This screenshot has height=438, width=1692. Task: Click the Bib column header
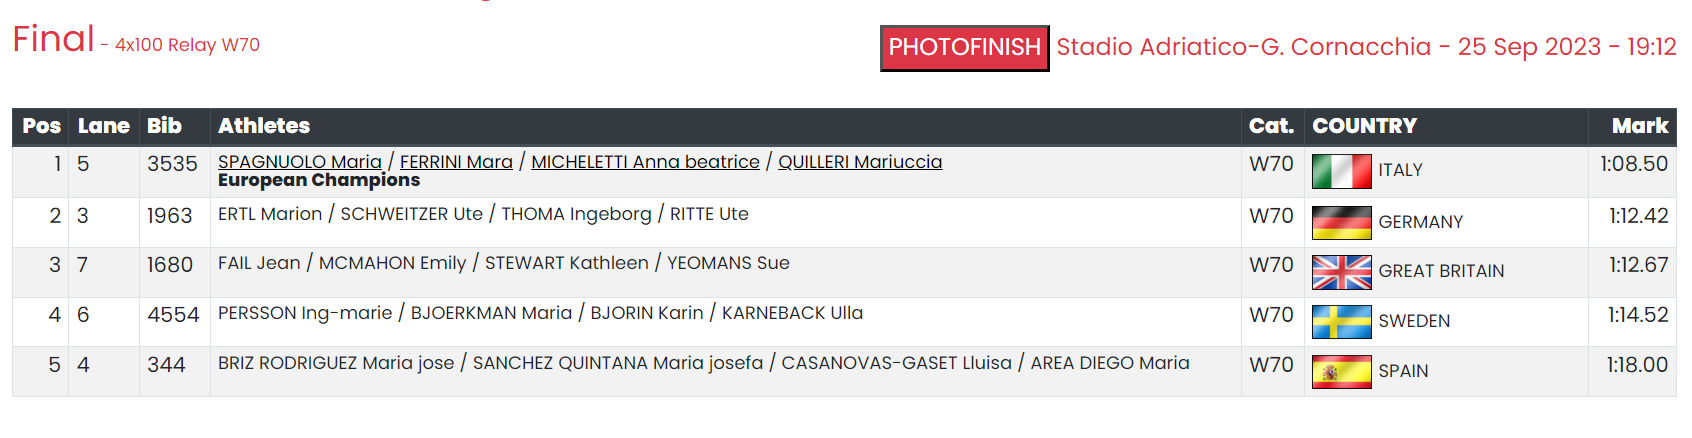[x=165, y=126]
